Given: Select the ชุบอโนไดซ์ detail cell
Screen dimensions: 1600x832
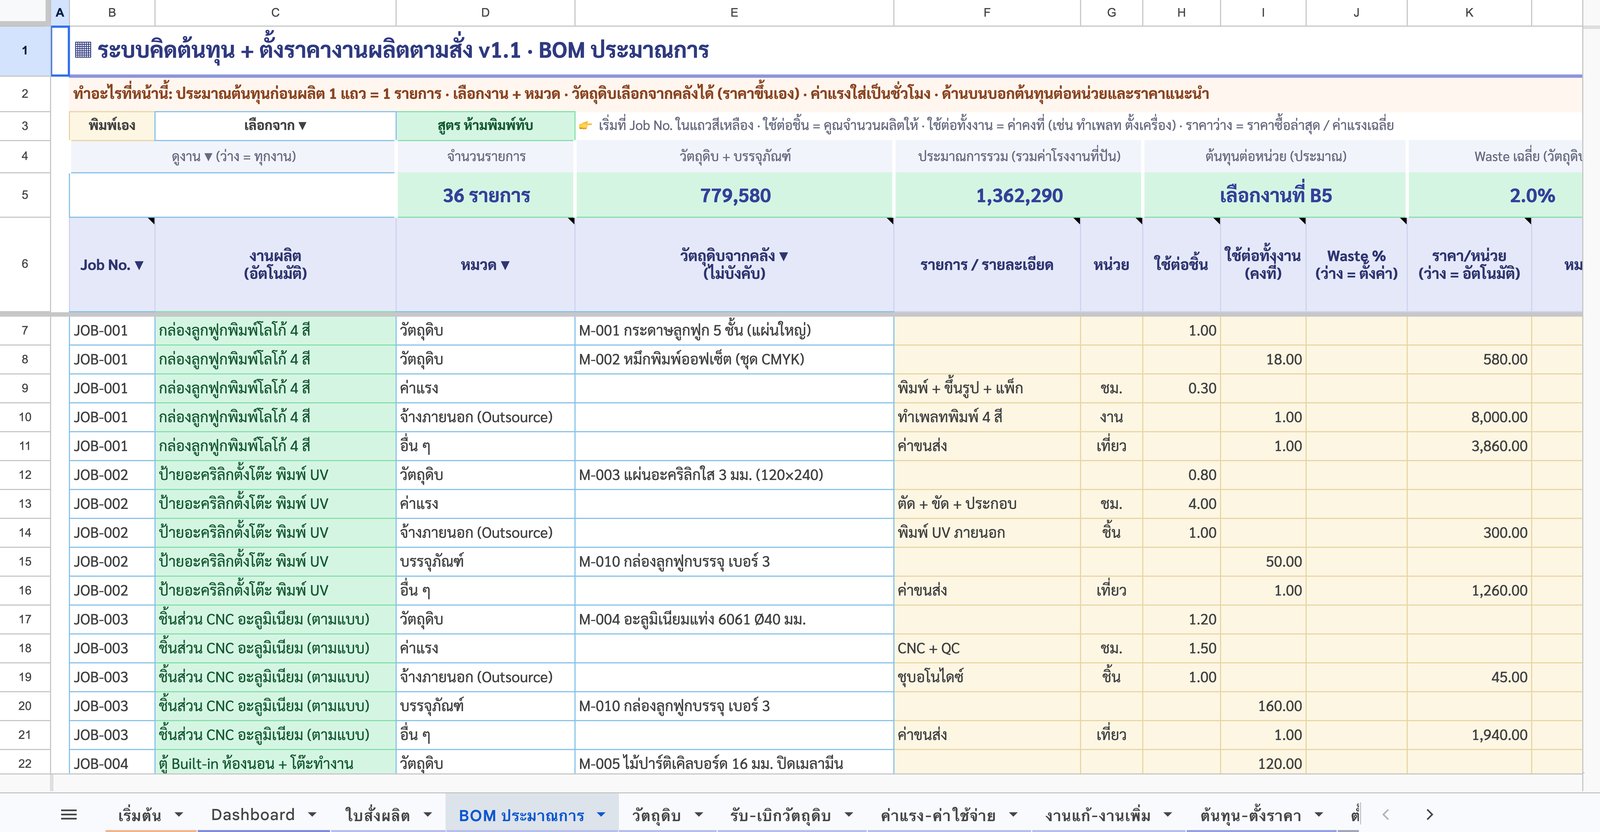Looking at the screenshot, I should click(x=987, y=677).
